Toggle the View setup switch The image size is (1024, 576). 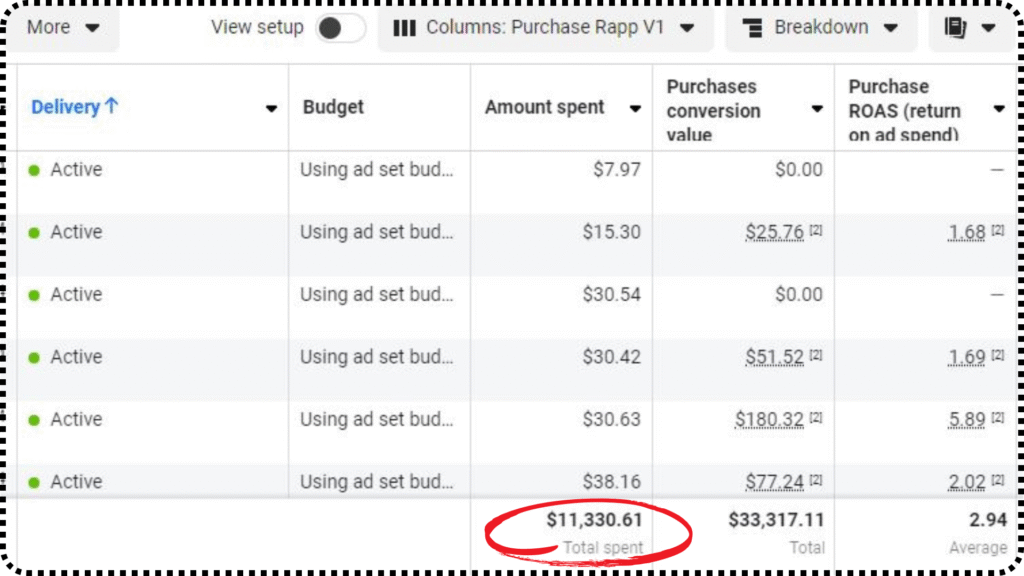pyautogui.click(x=341, y=28)
